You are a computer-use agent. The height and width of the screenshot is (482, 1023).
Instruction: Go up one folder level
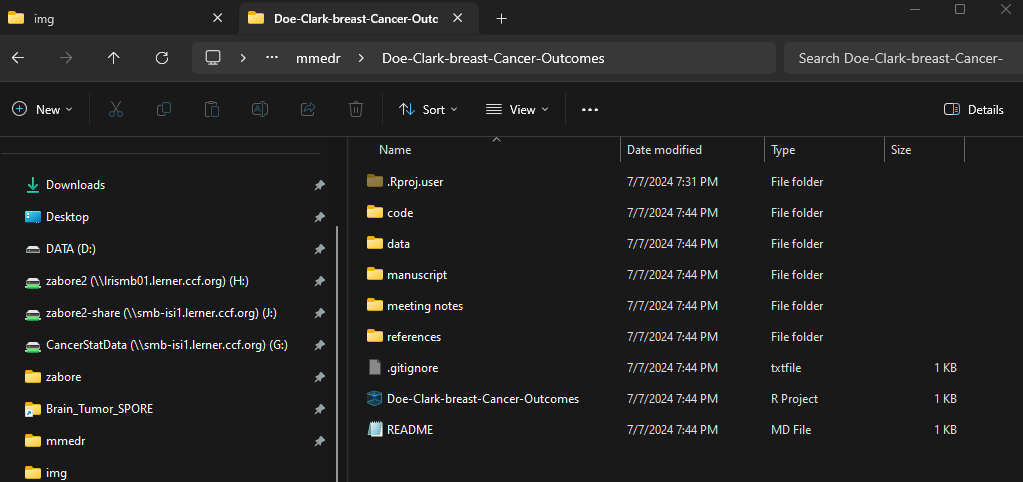[x=114, y=58]
